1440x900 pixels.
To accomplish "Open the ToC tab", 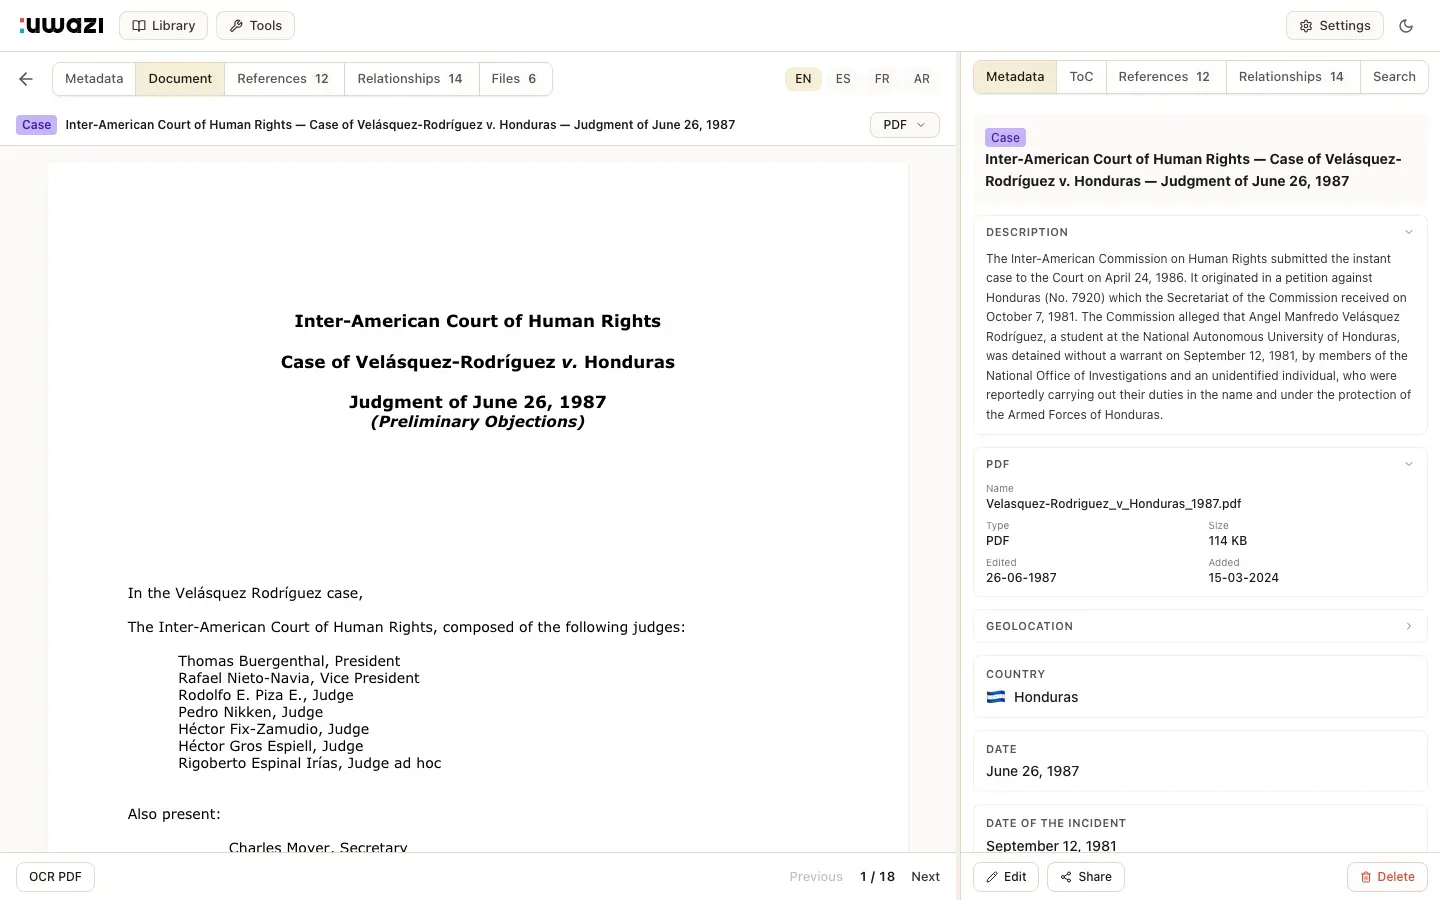I will point(1081,76).
